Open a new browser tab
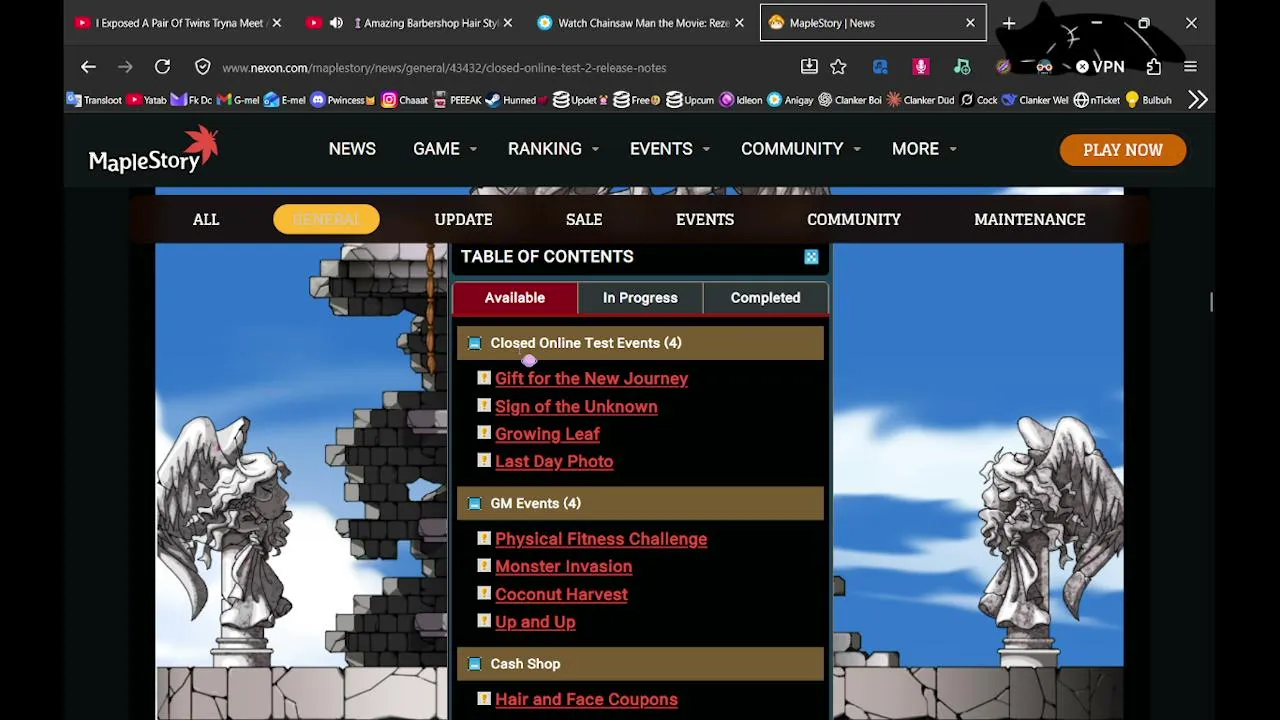 coord(1009,23)
